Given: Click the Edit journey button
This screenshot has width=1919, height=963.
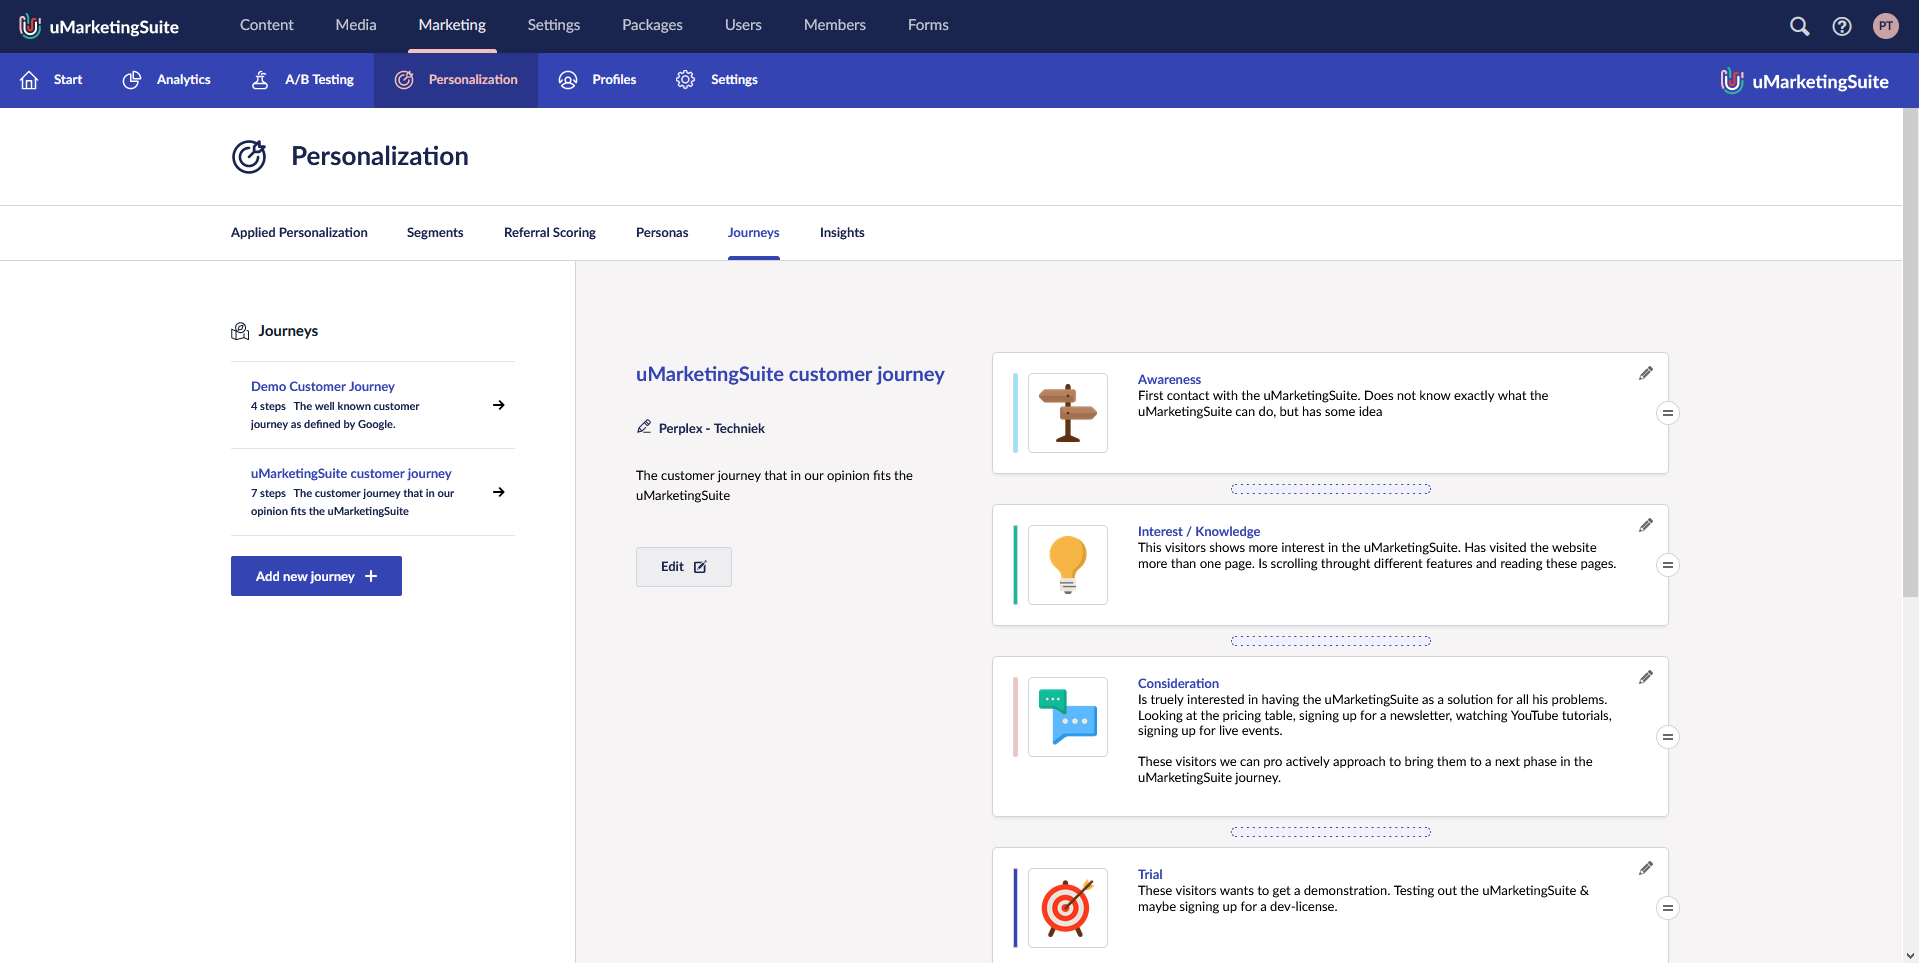Looking at the screenshot, I should click(684, 567).
